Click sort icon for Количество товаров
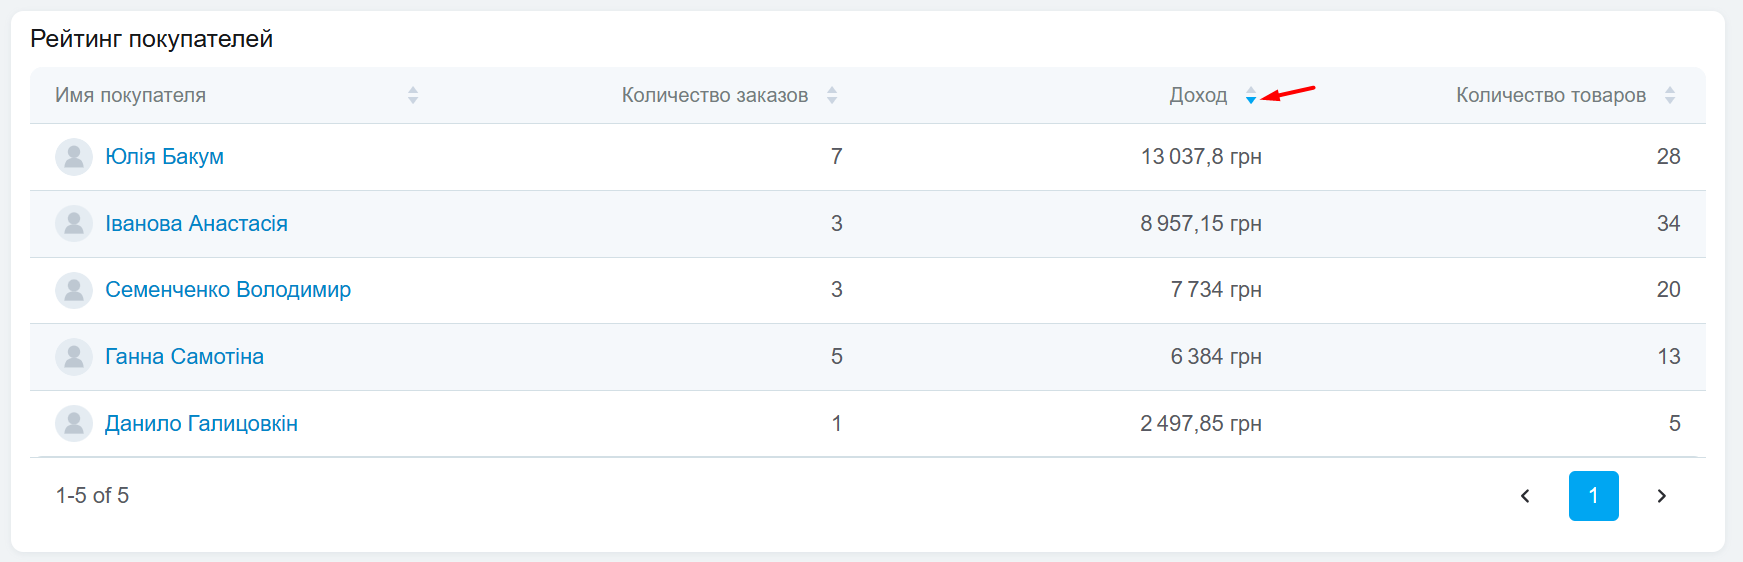The height and width of the screenshot is (562, 1743). tap(1670, 95)
